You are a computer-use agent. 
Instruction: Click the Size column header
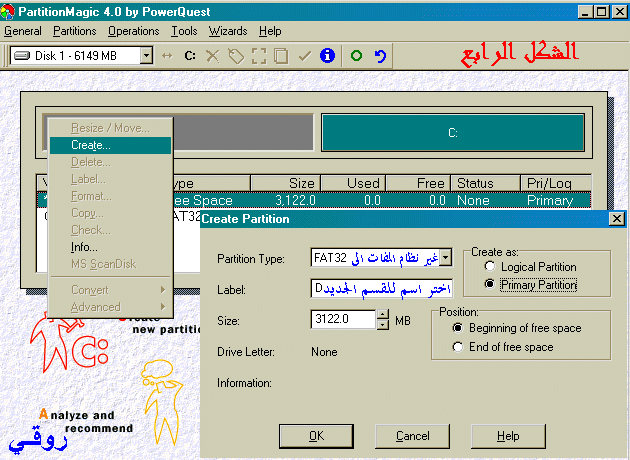pos(285,183)
